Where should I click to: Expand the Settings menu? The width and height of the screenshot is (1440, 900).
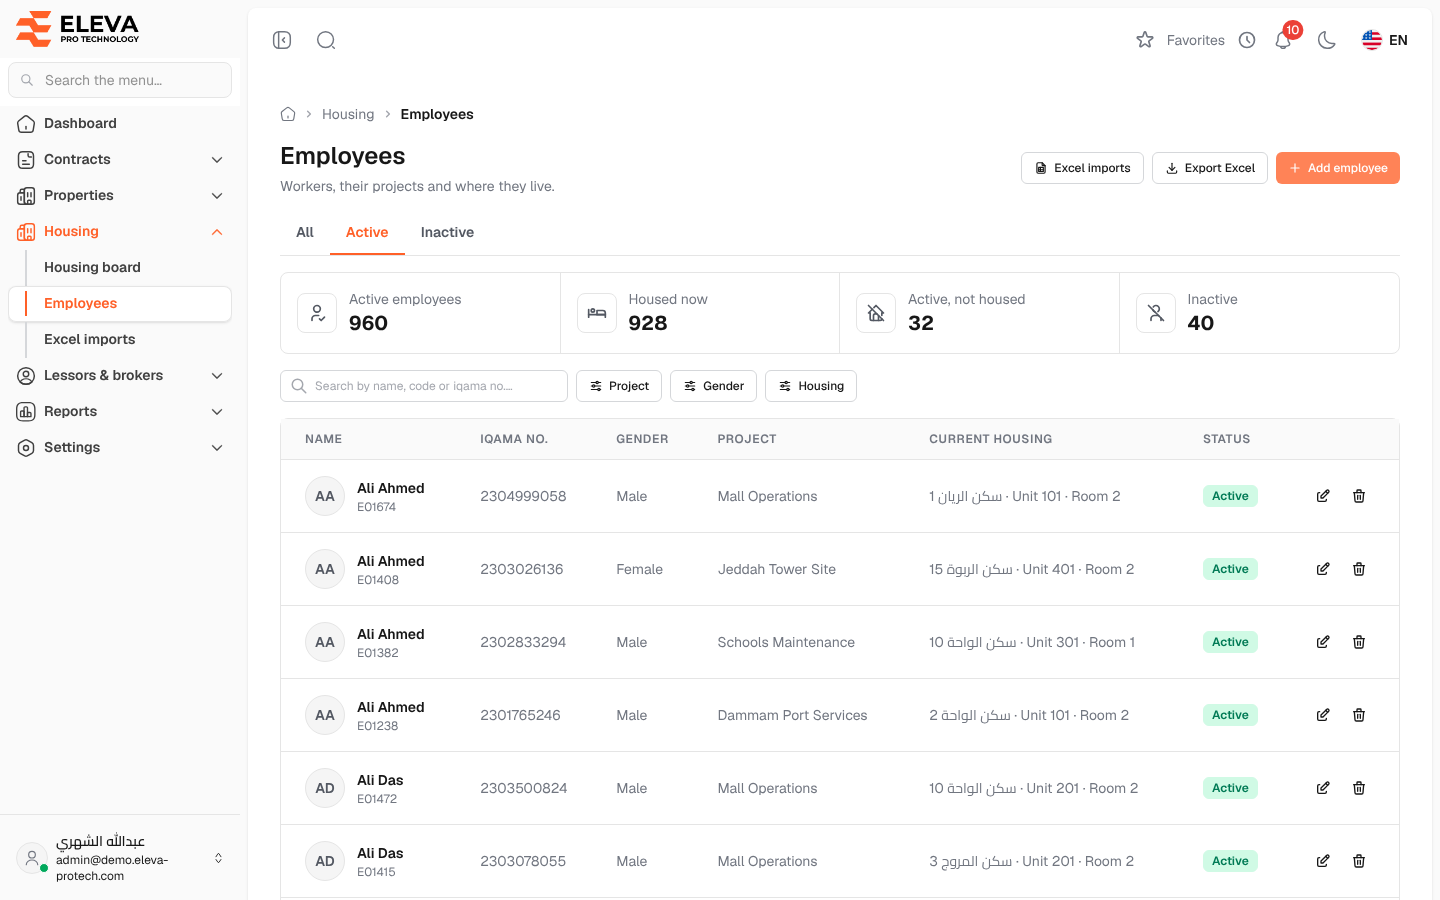[120, 447]
